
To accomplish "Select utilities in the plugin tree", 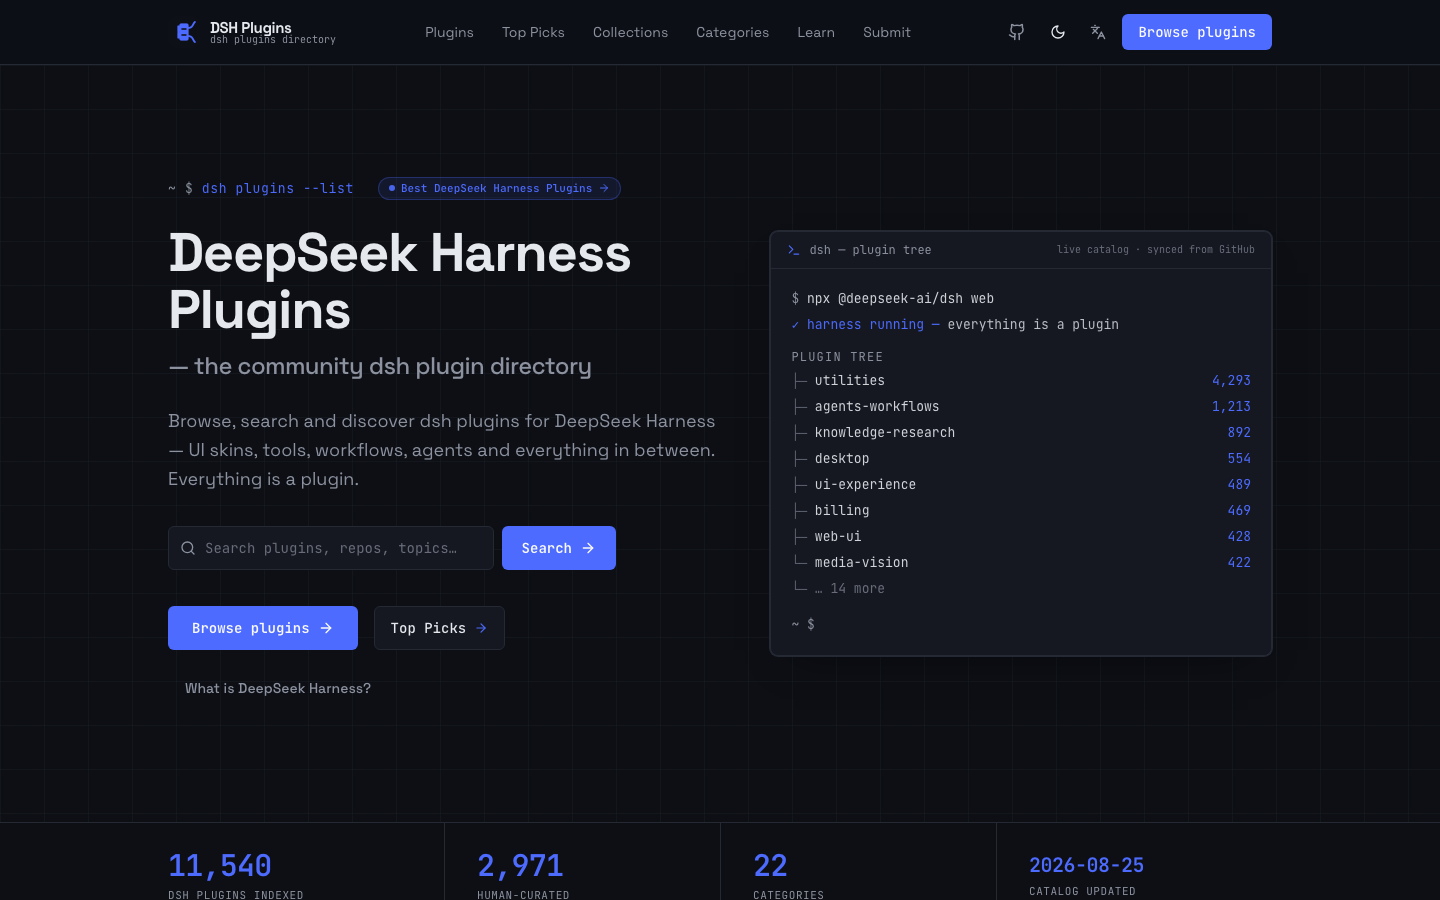I will click(x=1021, y=380).
